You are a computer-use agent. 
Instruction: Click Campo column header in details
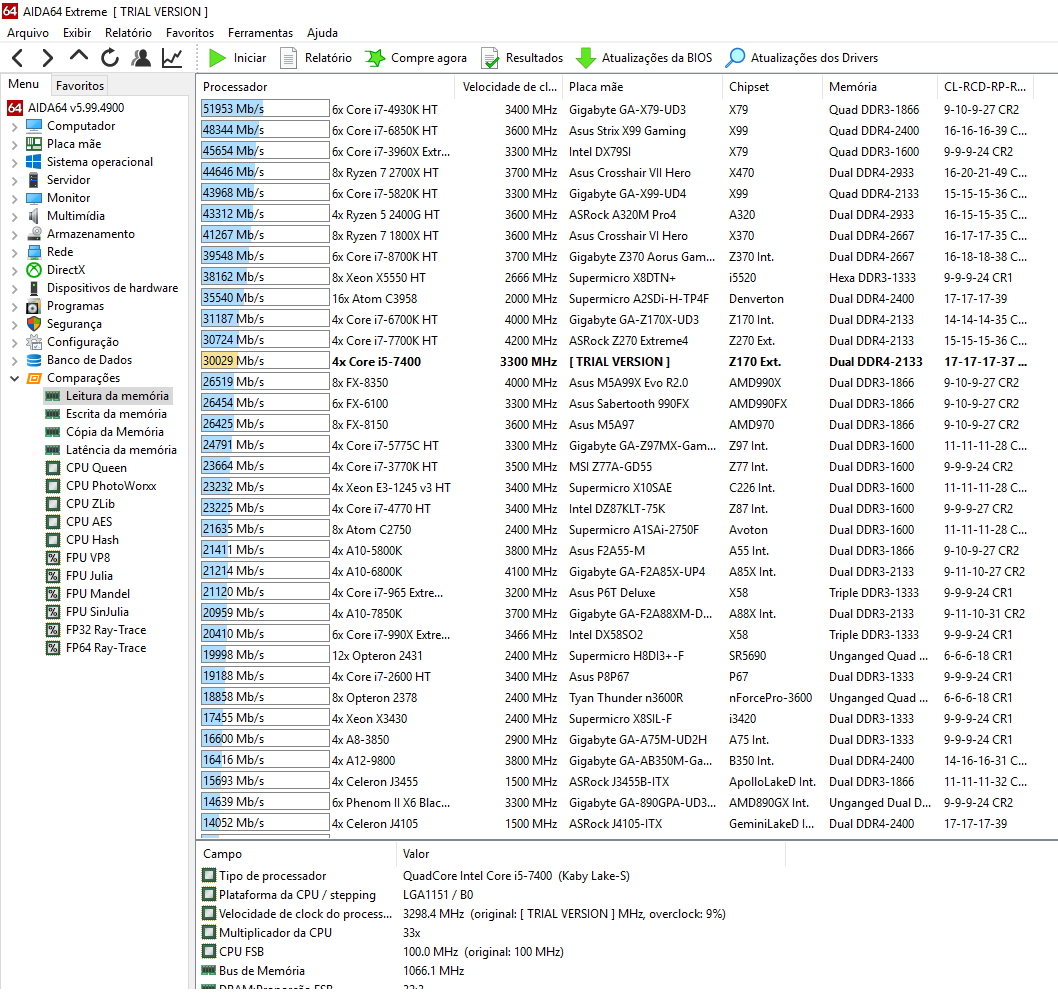(296, 854)
